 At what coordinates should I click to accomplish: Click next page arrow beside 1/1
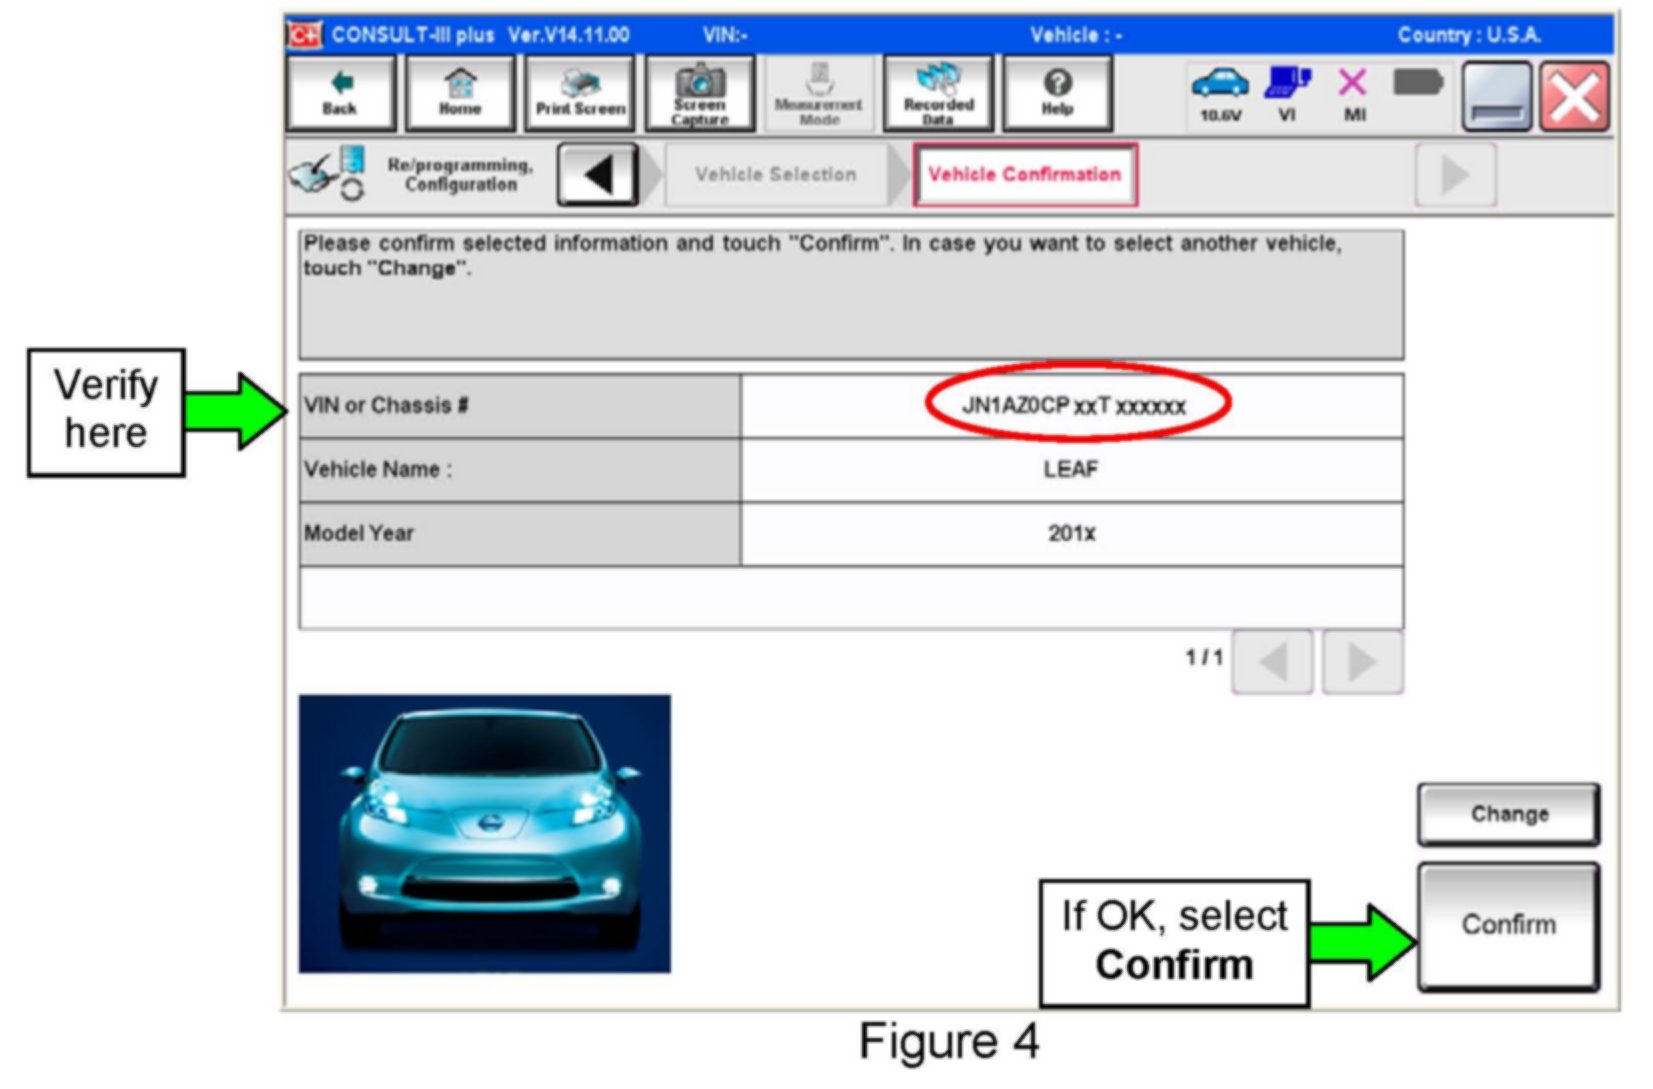pyautogui.click(x=1362, y=662)
